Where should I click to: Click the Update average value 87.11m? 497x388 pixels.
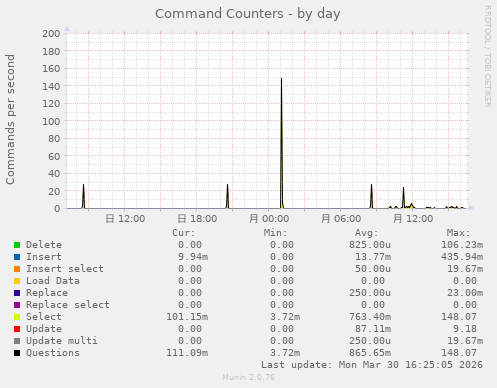(373, 329)
